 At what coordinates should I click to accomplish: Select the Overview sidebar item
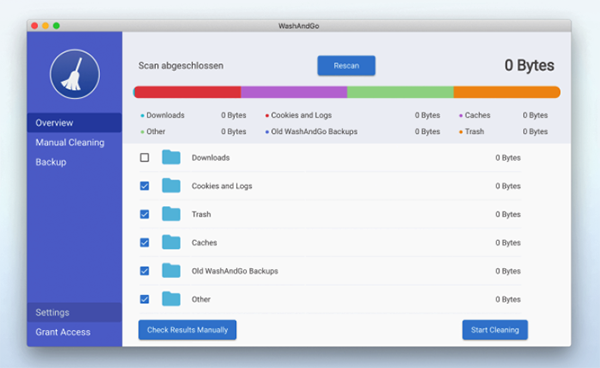(75, 123)
